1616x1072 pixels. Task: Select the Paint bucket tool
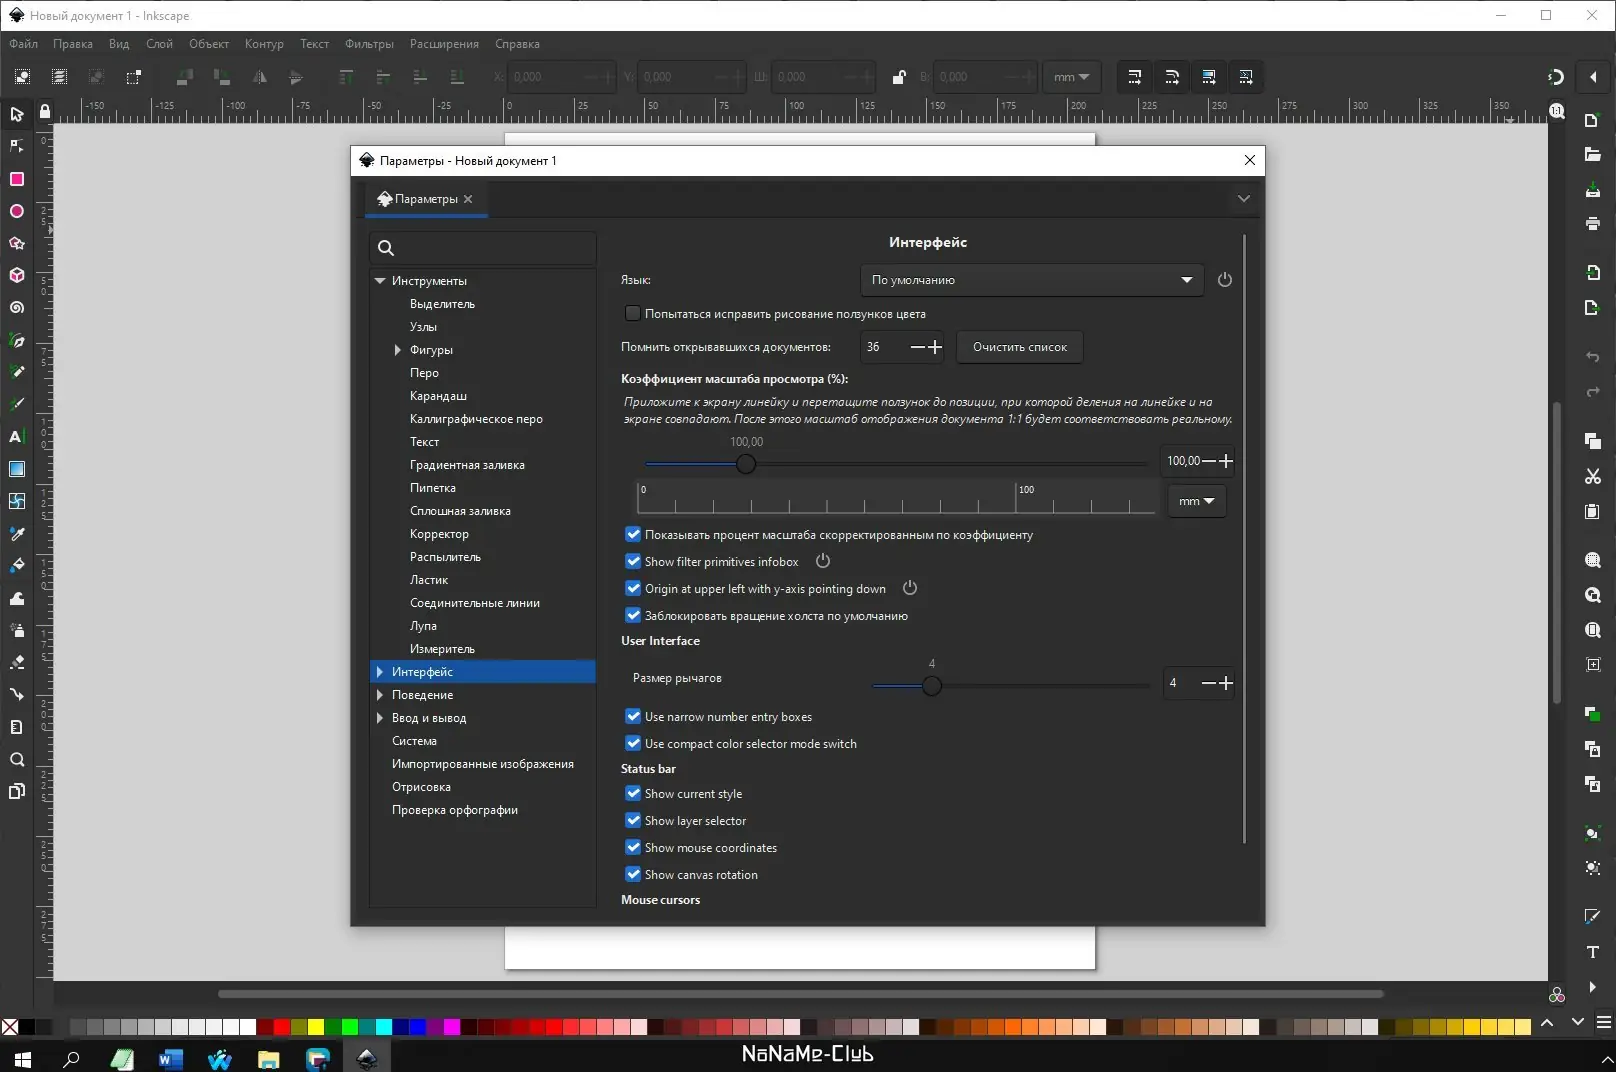tap(17, 565)
